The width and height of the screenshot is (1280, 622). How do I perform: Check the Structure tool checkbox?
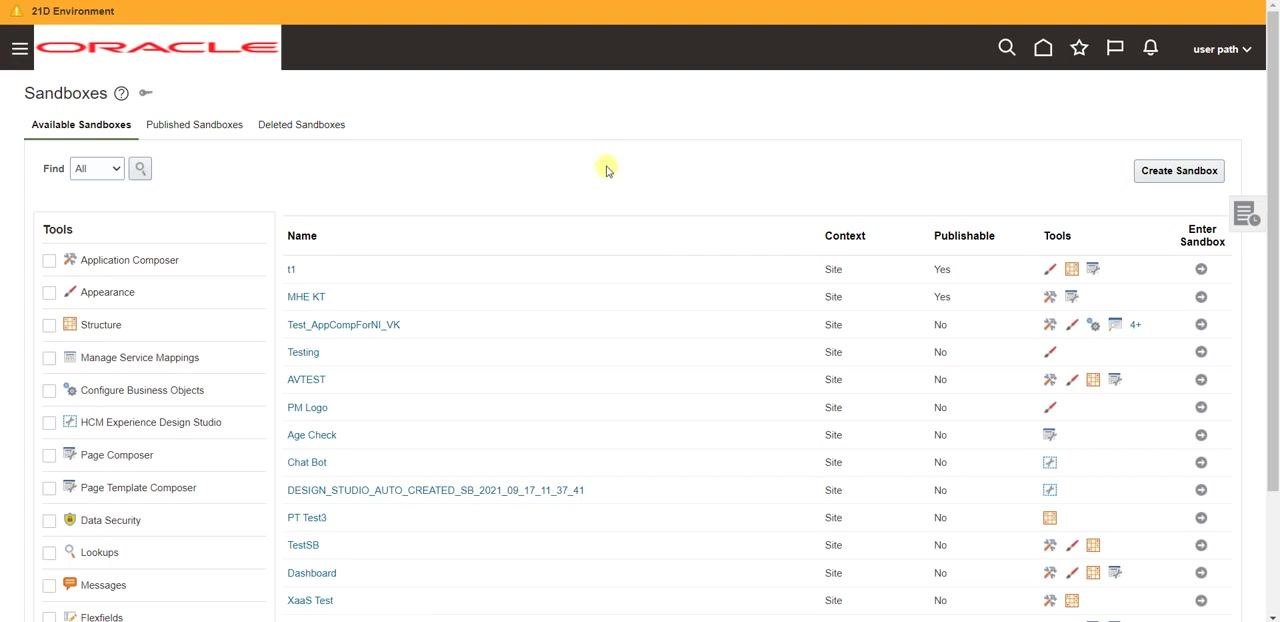49,326
